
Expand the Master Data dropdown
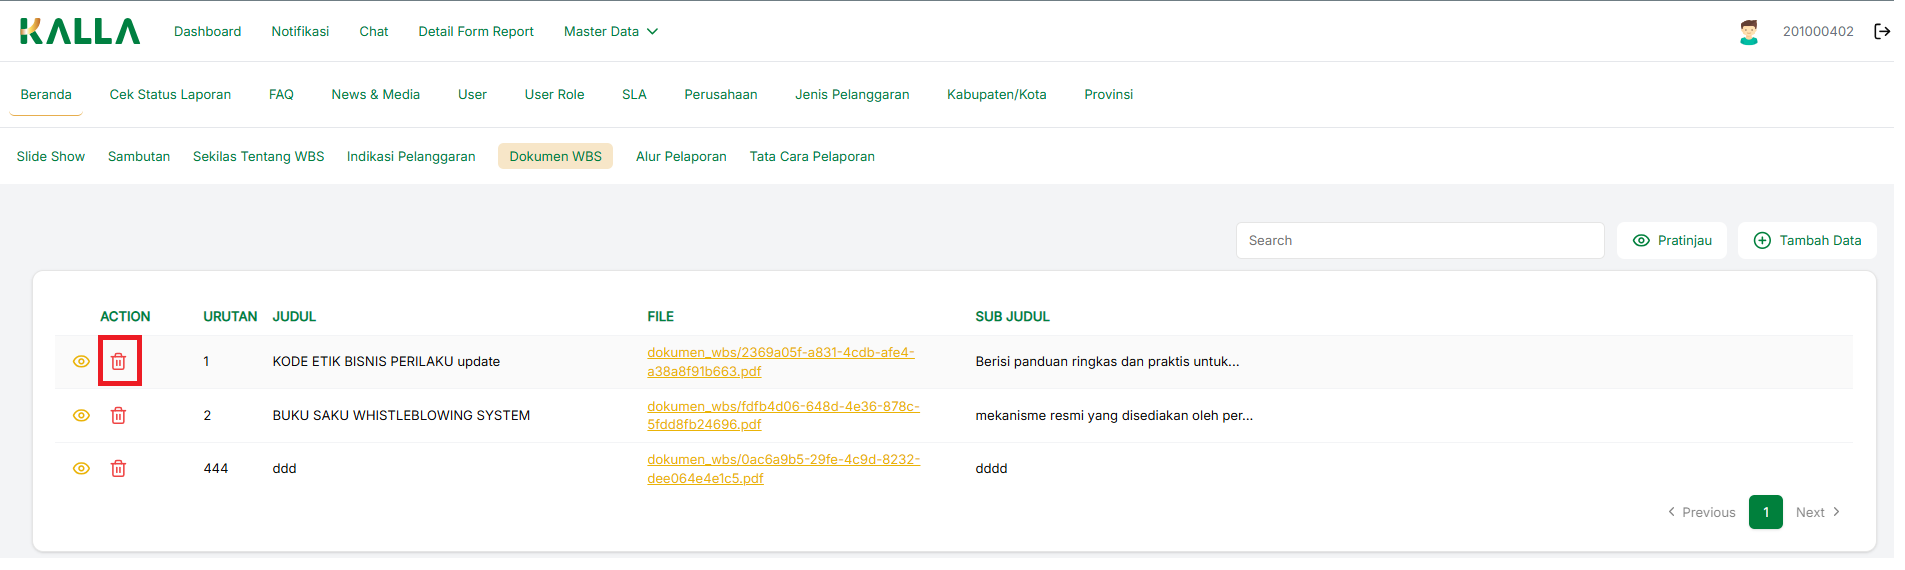point(610,31)
